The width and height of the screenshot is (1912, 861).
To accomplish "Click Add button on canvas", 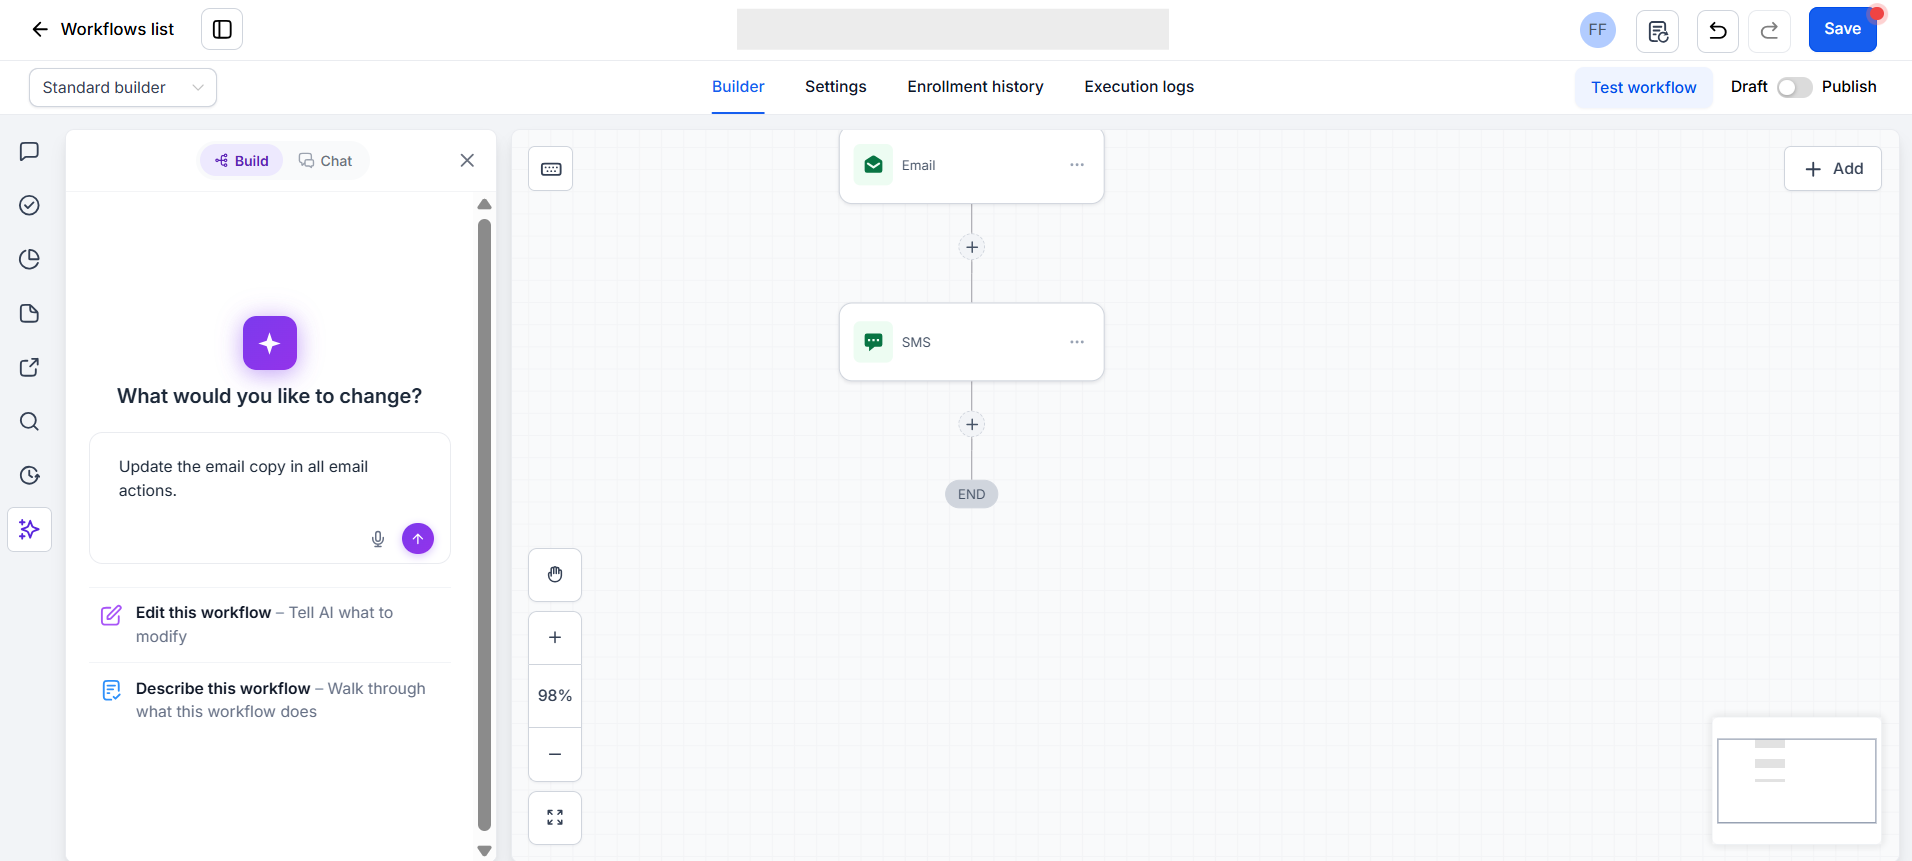I will (1833, 169).
